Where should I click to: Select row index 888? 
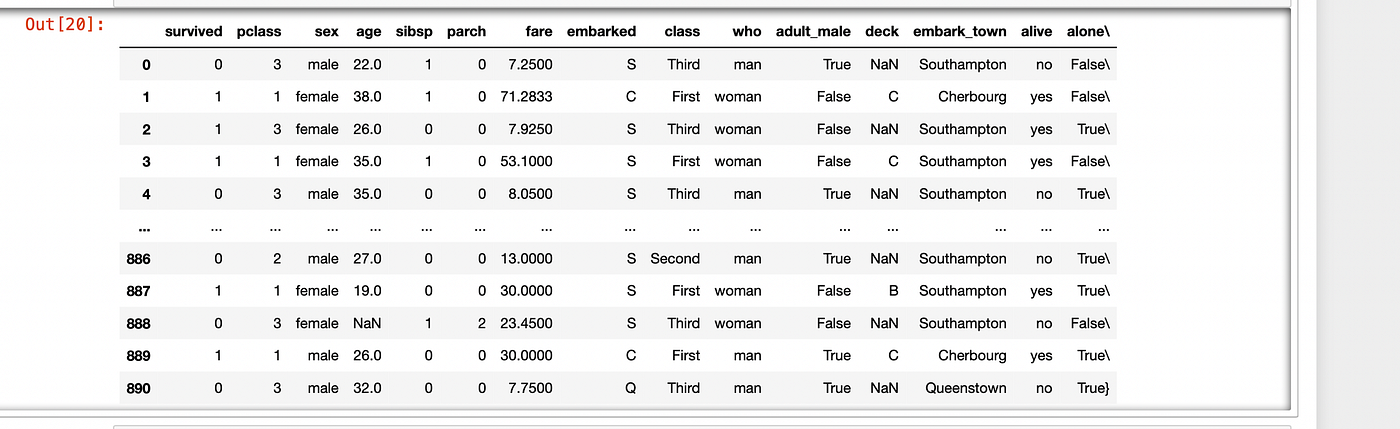click(138, 323)
